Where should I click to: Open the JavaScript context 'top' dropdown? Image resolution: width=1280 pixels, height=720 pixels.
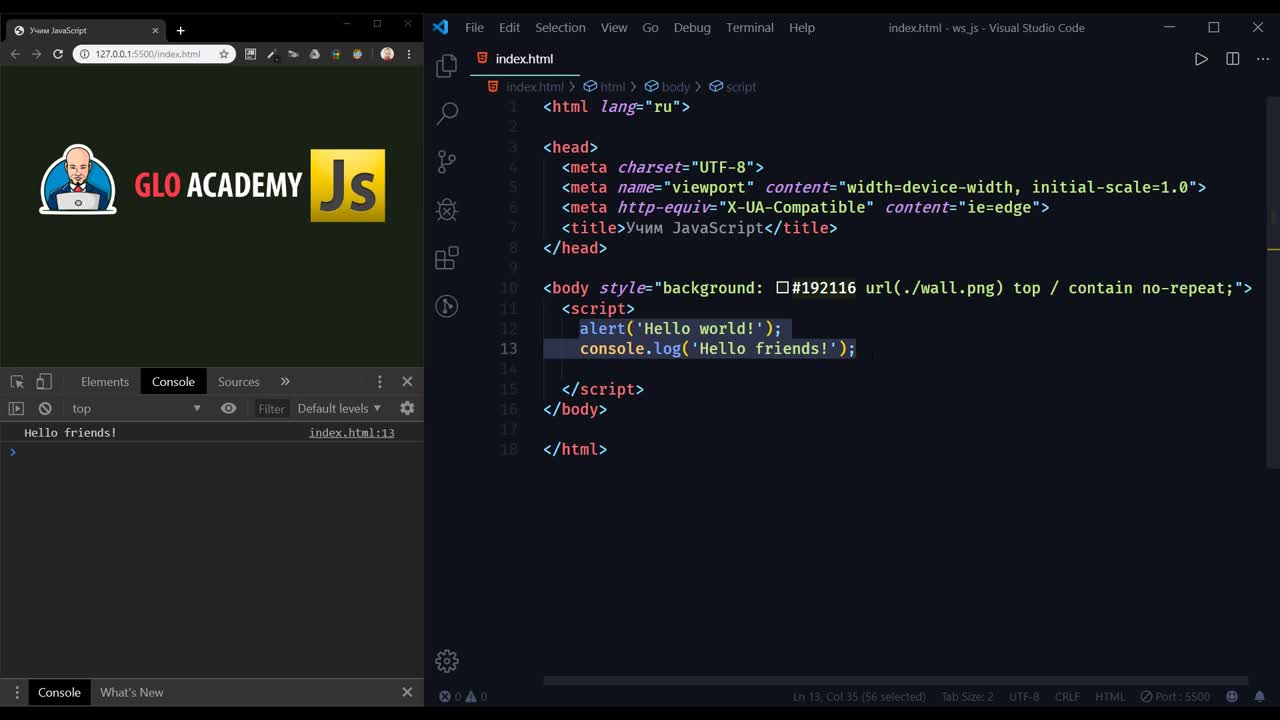pyautogui.click(x=136, y=408)
